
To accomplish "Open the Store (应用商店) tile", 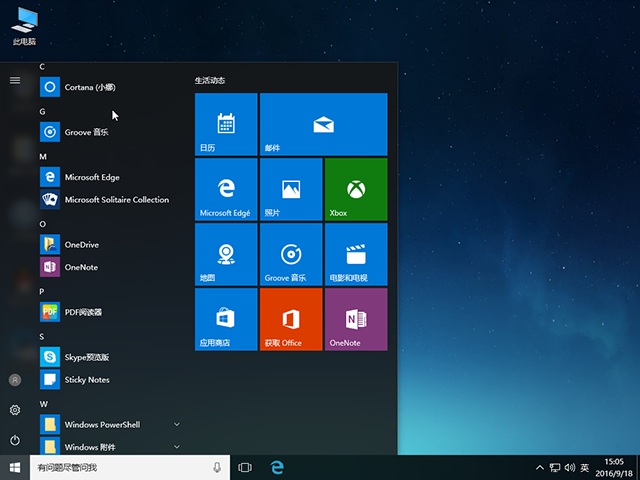I will pos(225,319).
